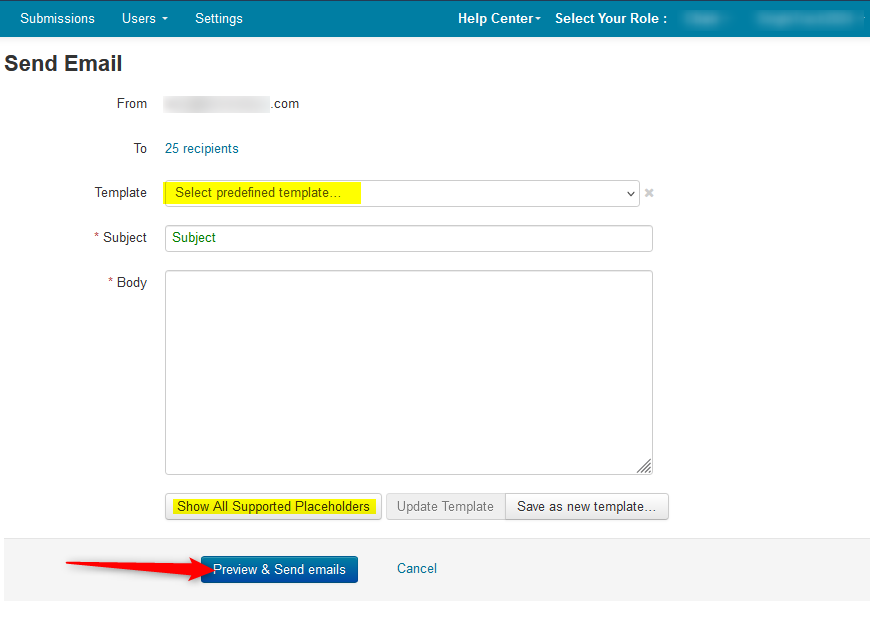Viewport: 870px width, 622px height.
Task: Open the 25 recipients link
Action: (201, 148)
